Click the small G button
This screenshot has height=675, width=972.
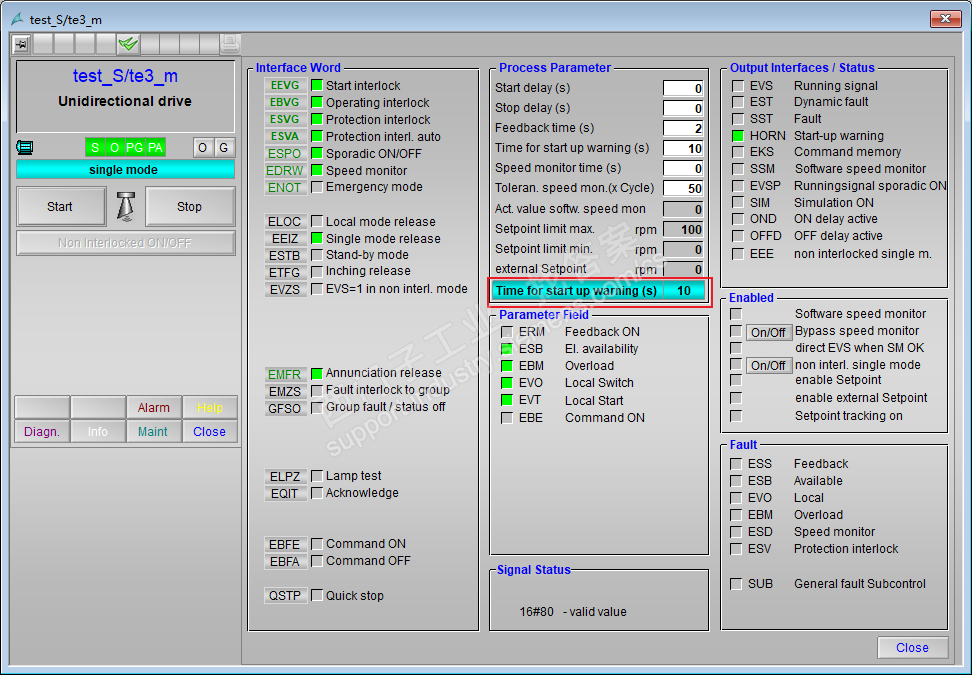[x=224, y=148]
